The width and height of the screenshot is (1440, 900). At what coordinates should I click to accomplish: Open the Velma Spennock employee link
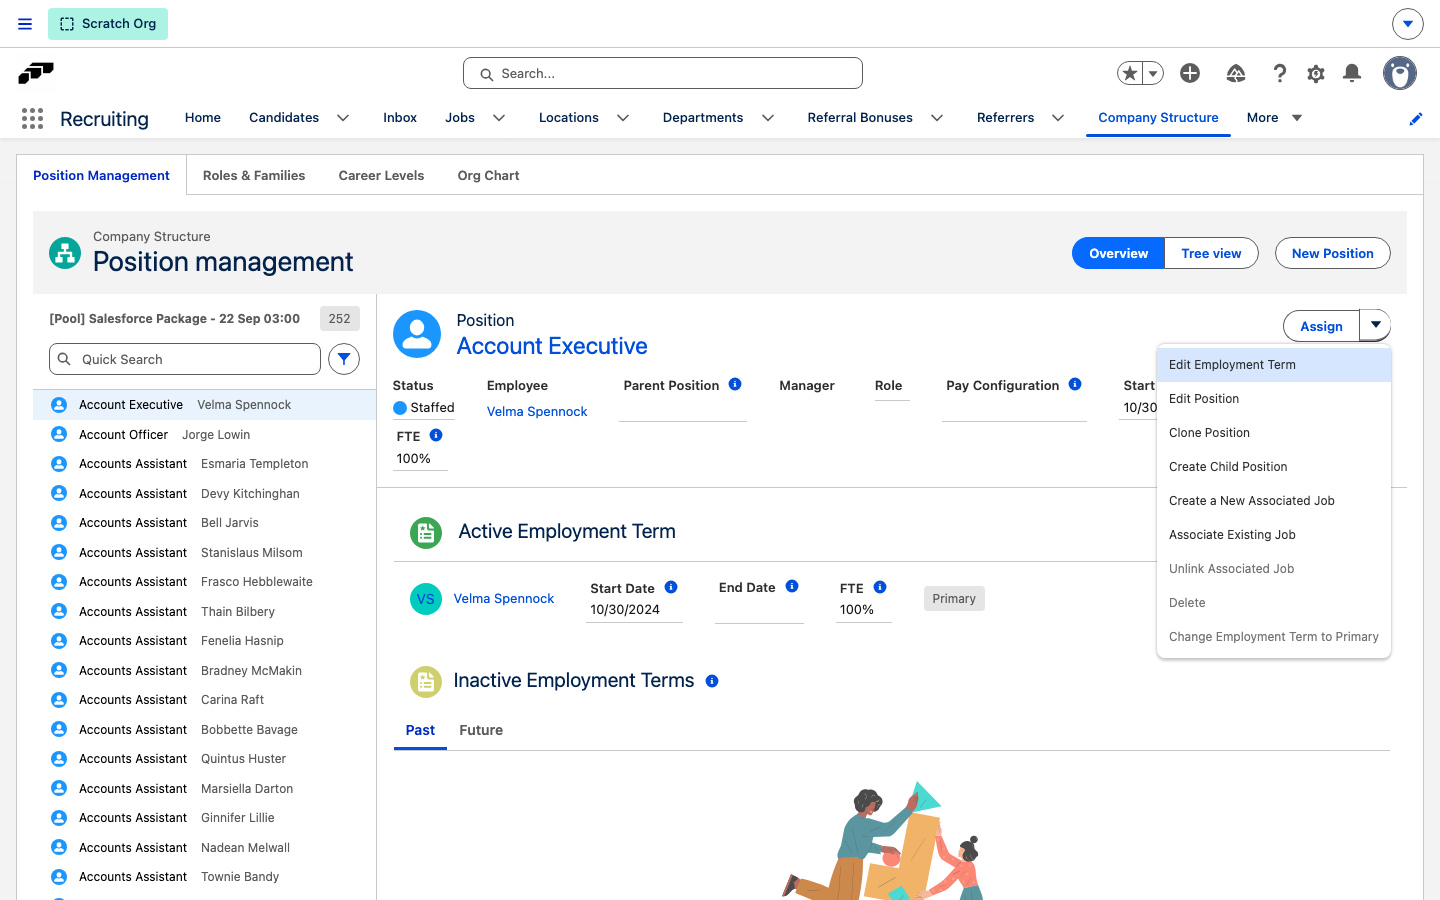click(x=537, y=411)
